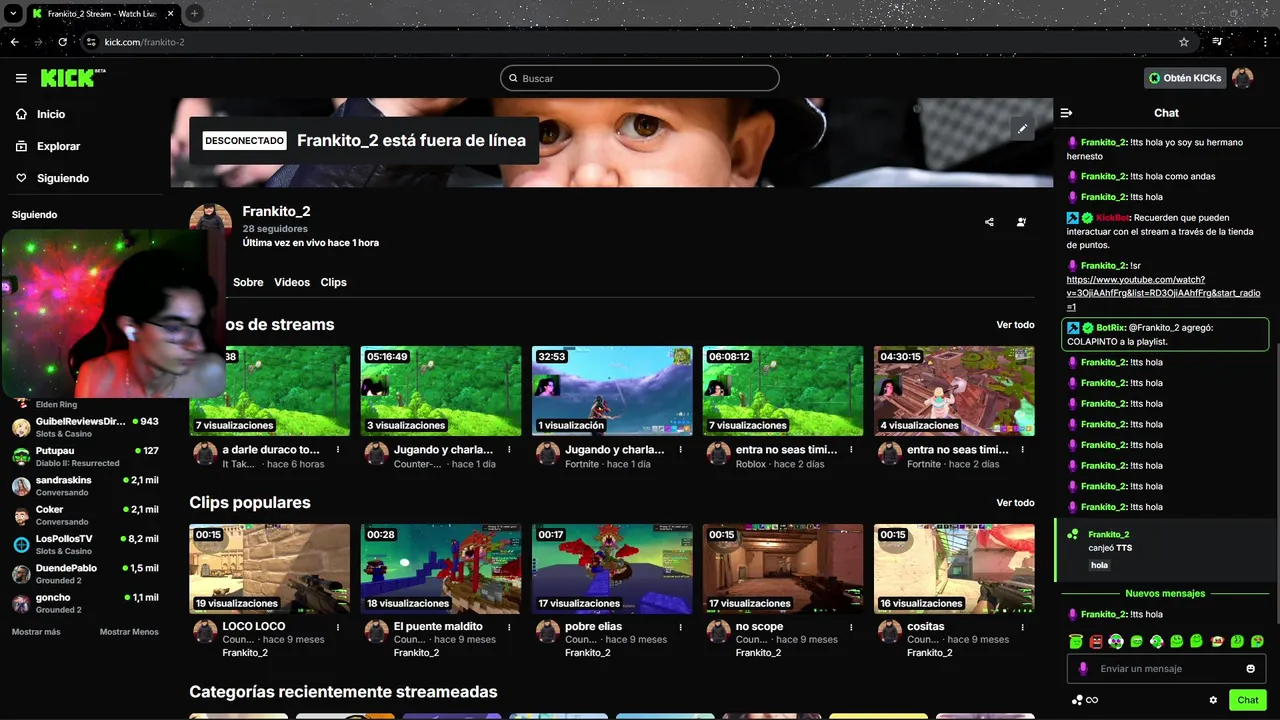Open the 05:16:49 stream video thumbnail
This screenshot has width=1280, height=720.
click(441, 391)
